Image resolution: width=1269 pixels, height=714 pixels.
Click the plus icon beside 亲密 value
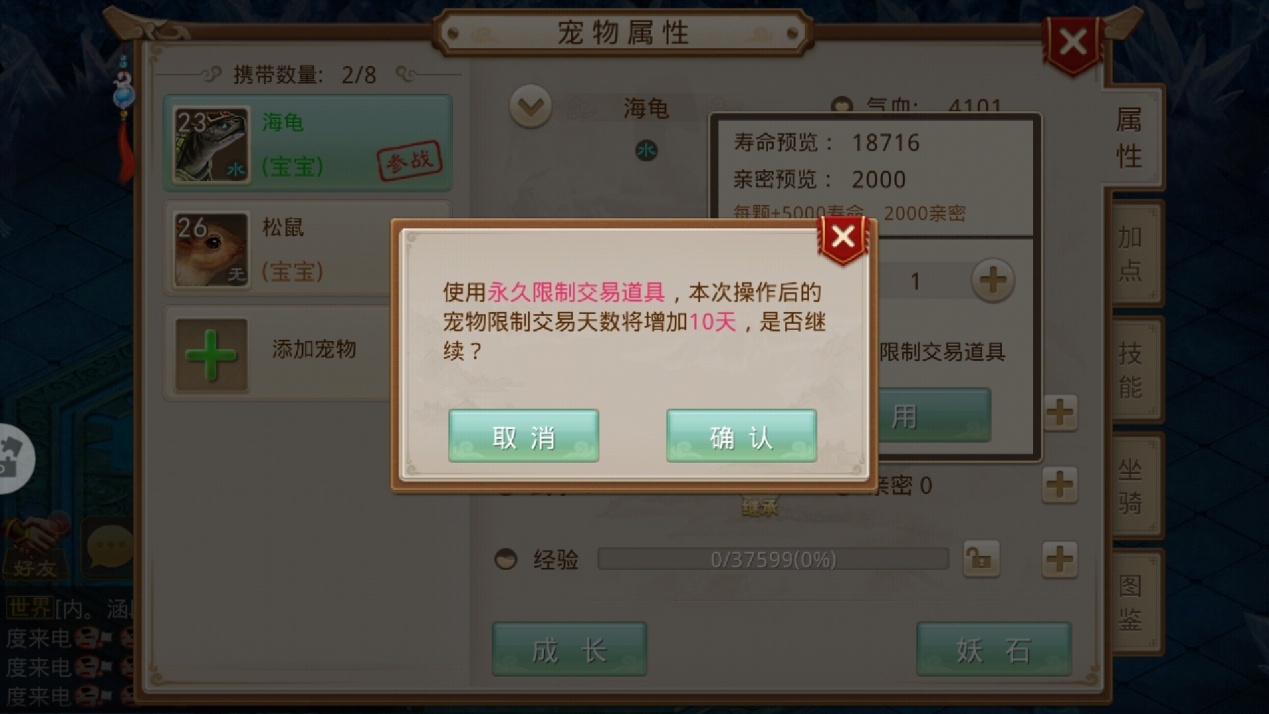[x=1059, y=485]
